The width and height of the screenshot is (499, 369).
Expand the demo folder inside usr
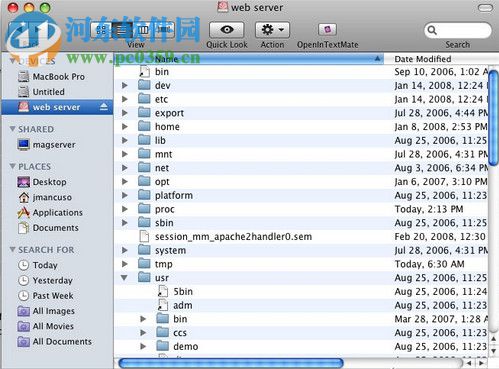point(143,346)
